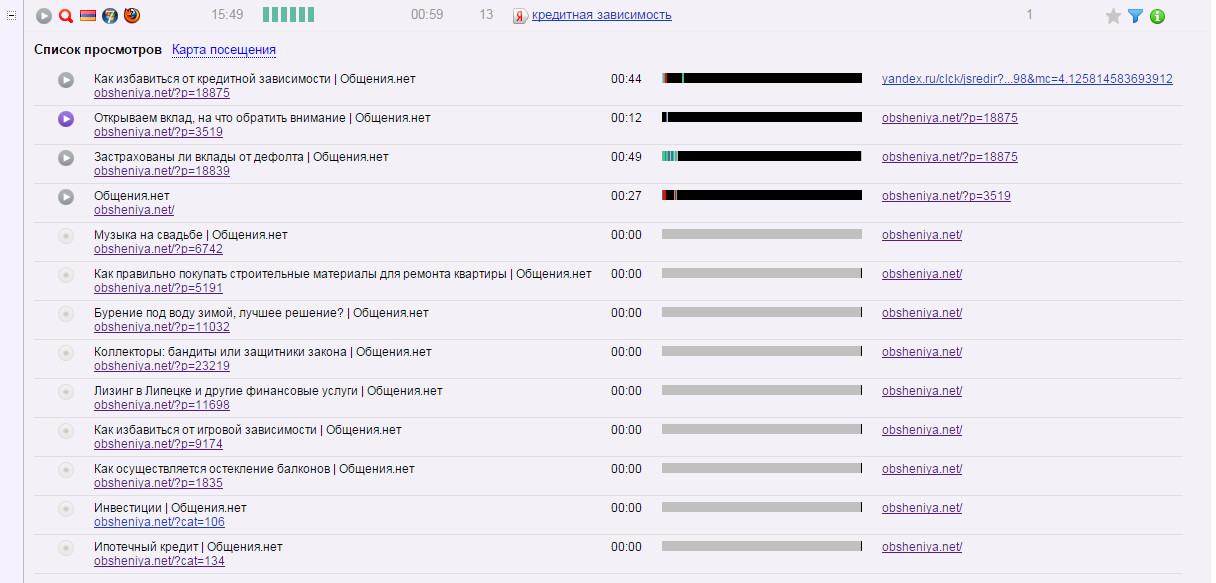Open visit info with the green i icon

[1157, 15]
